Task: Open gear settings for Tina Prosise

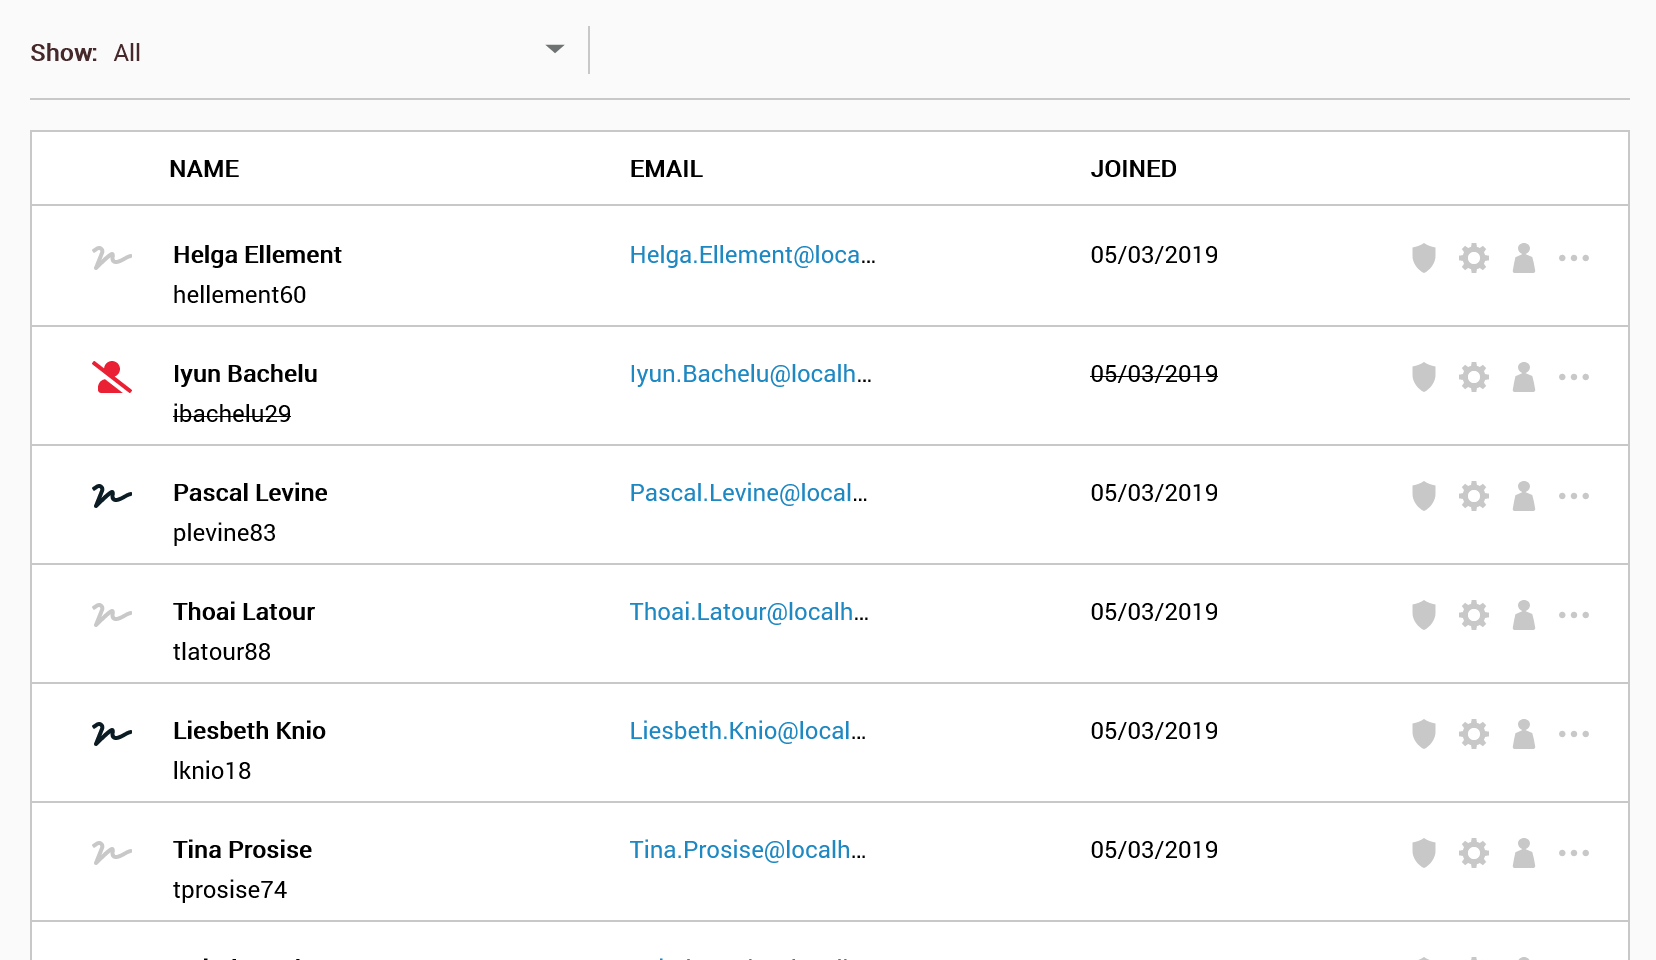Action: pyautogui.click(x=1474, y=853)
